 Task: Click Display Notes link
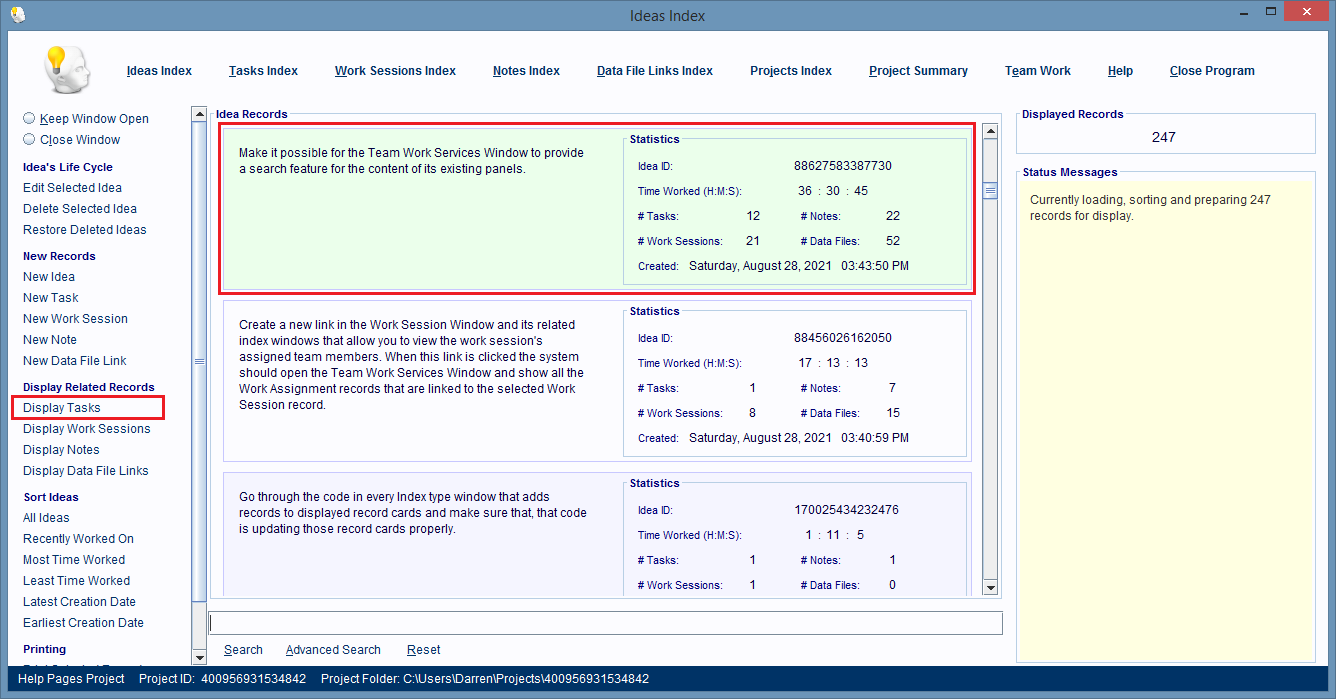(61, 450)
